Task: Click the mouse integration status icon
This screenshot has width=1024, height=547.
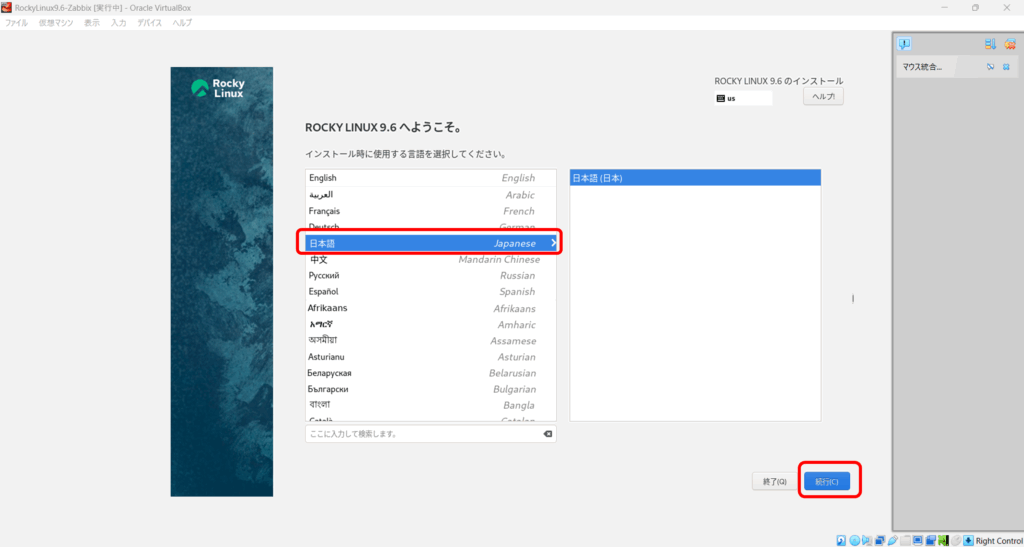Action: coord(956,540)
